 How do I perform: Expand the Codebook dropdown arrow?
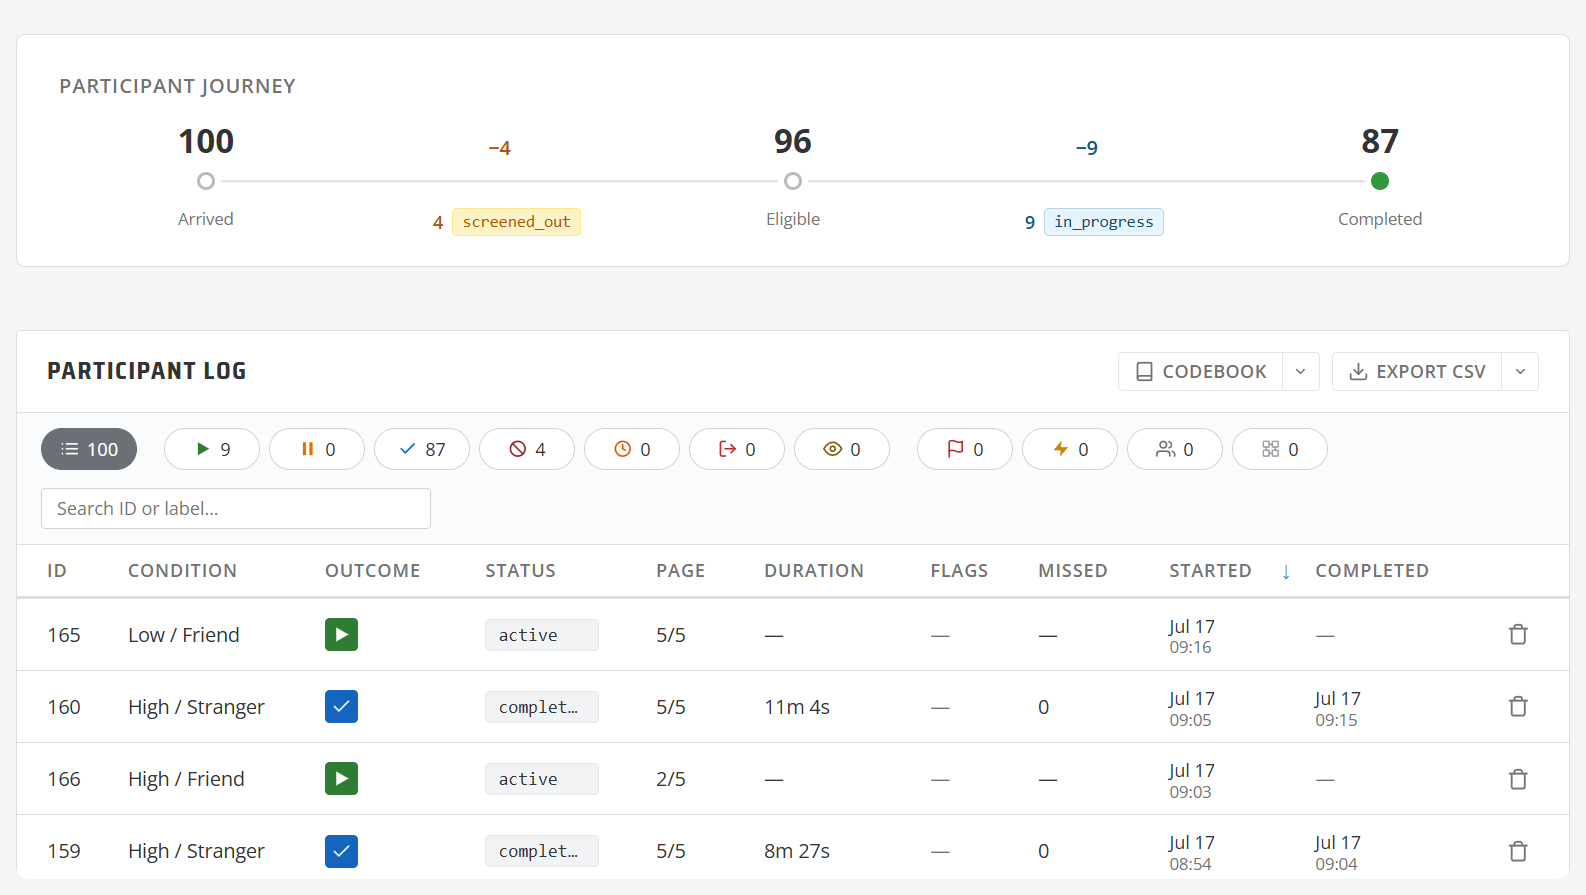(x=1301, y=371)
